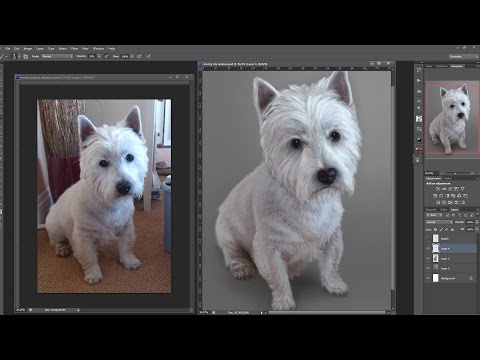The height and width of the screenshot is (360, 480).
Task: Open the Window menu
Action: coord(98,49)
